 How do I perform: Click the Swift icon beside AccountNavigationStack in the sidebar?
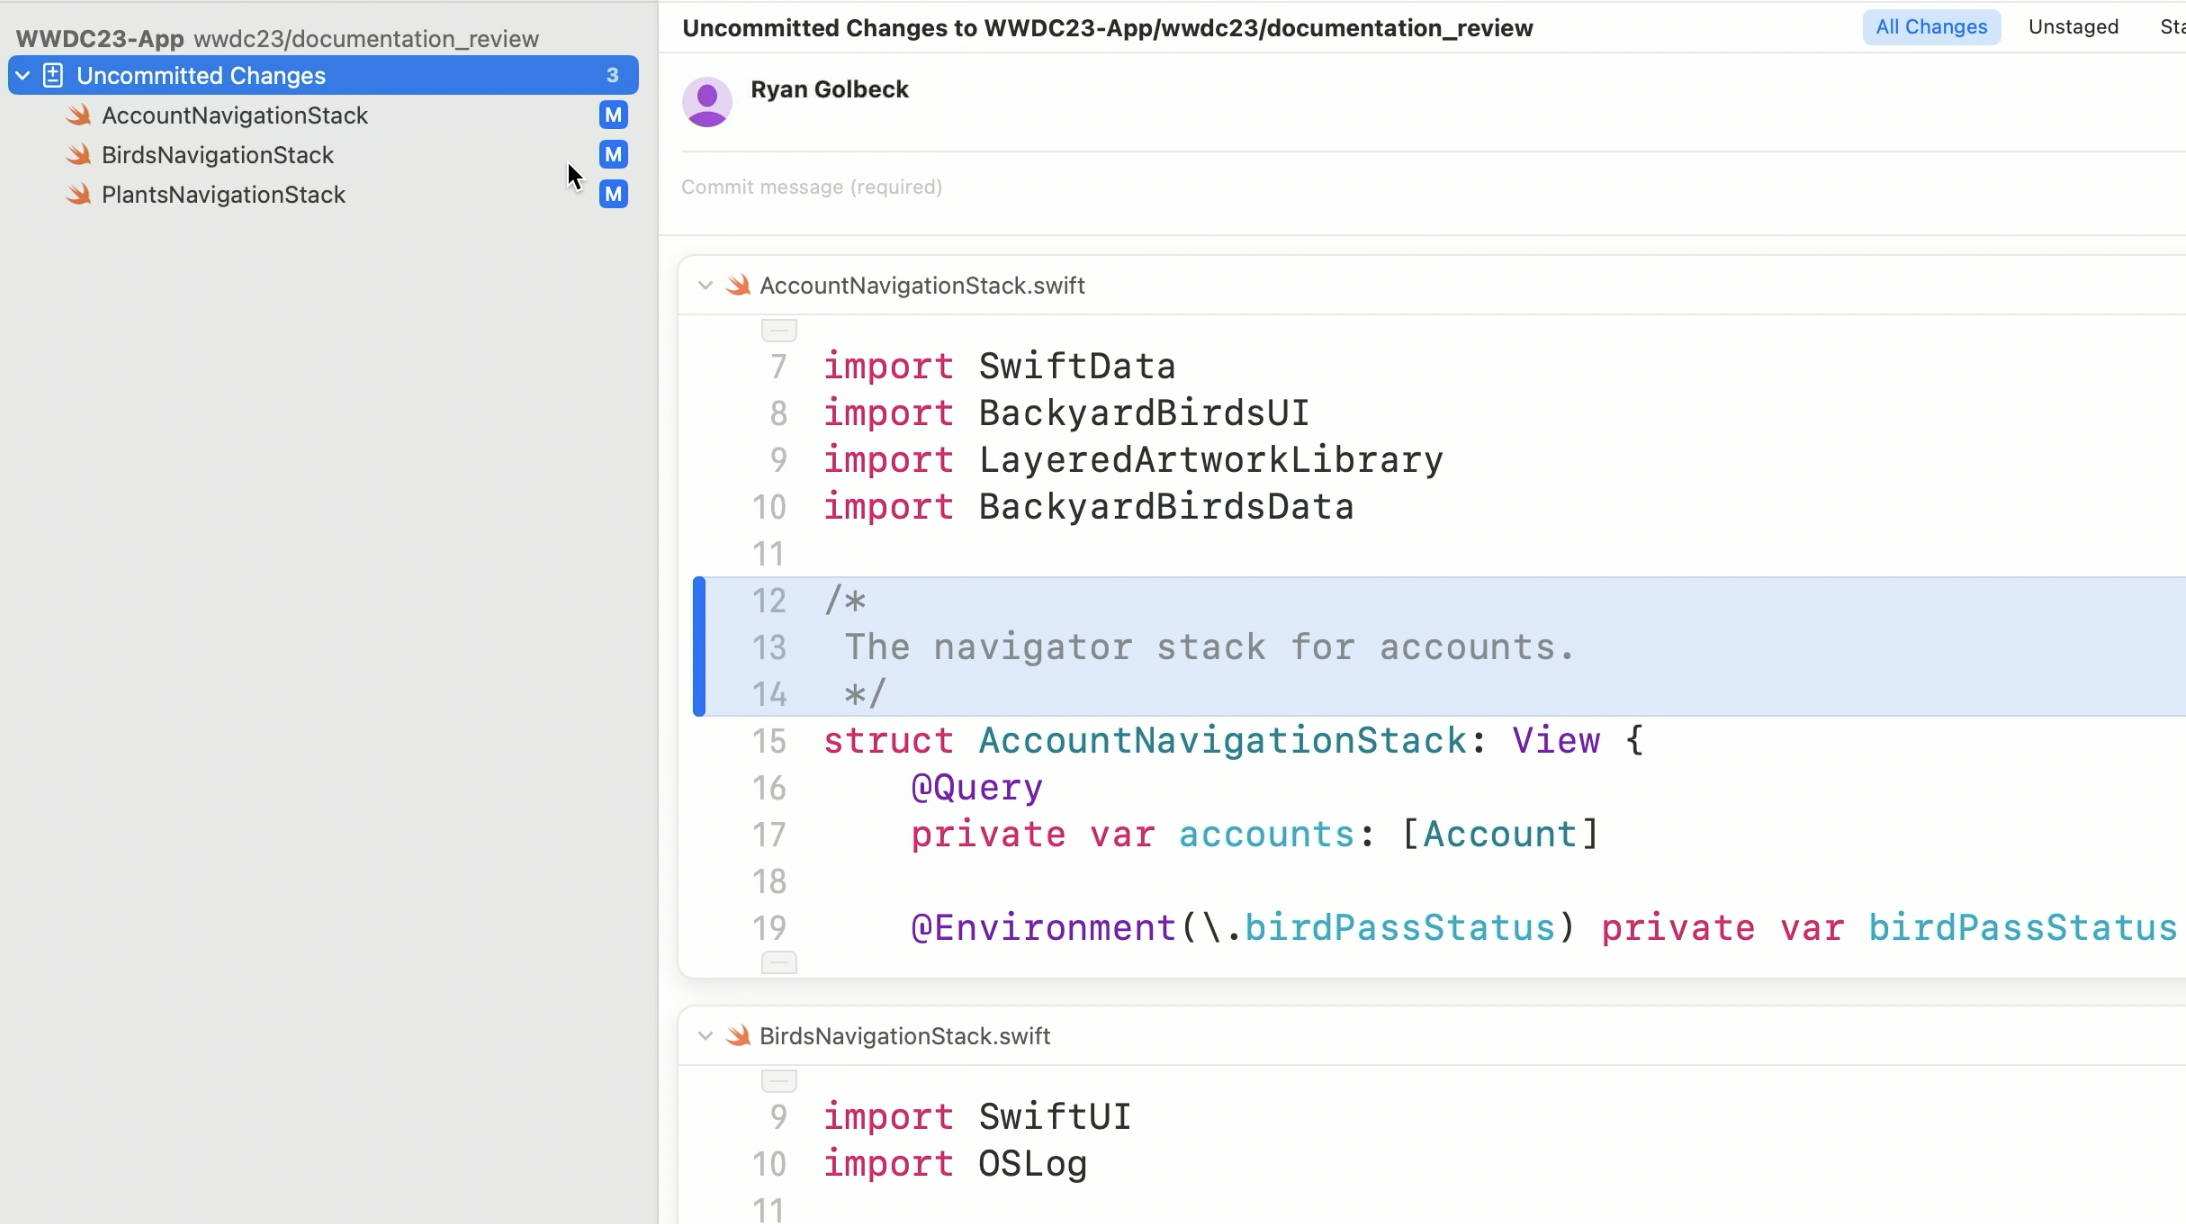[79, 115]
